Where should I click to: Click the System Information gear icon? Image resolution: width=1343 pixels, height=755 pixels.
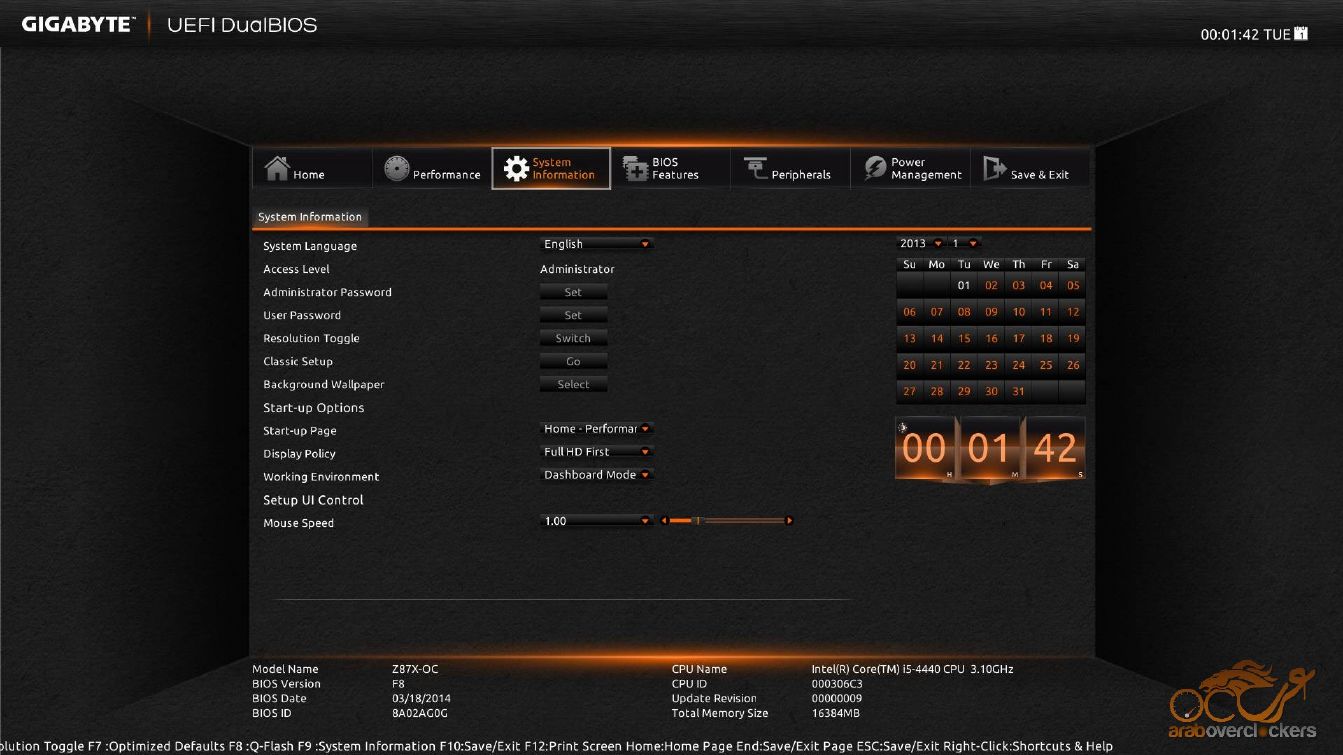coord(516,169)
